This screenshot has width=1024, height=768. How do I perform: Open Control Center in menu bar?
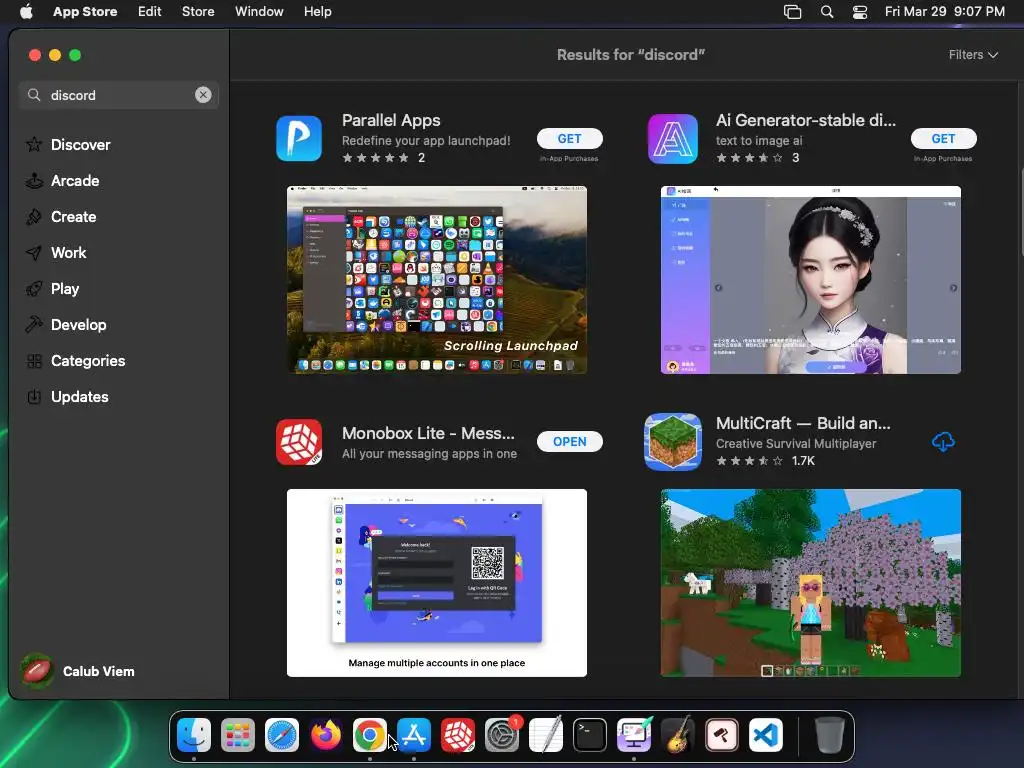[x=860, y=12]
